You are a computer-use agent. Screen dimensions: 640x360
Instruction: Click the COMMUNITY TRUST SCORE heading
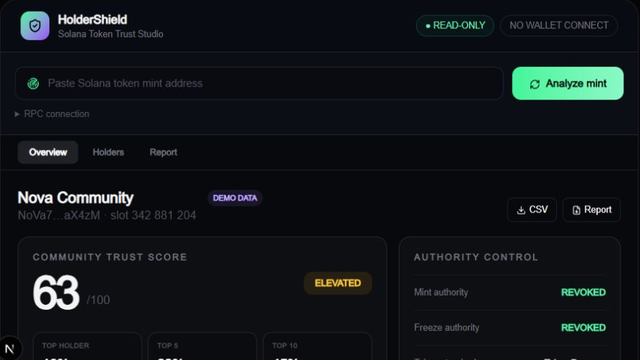(110, 257)
